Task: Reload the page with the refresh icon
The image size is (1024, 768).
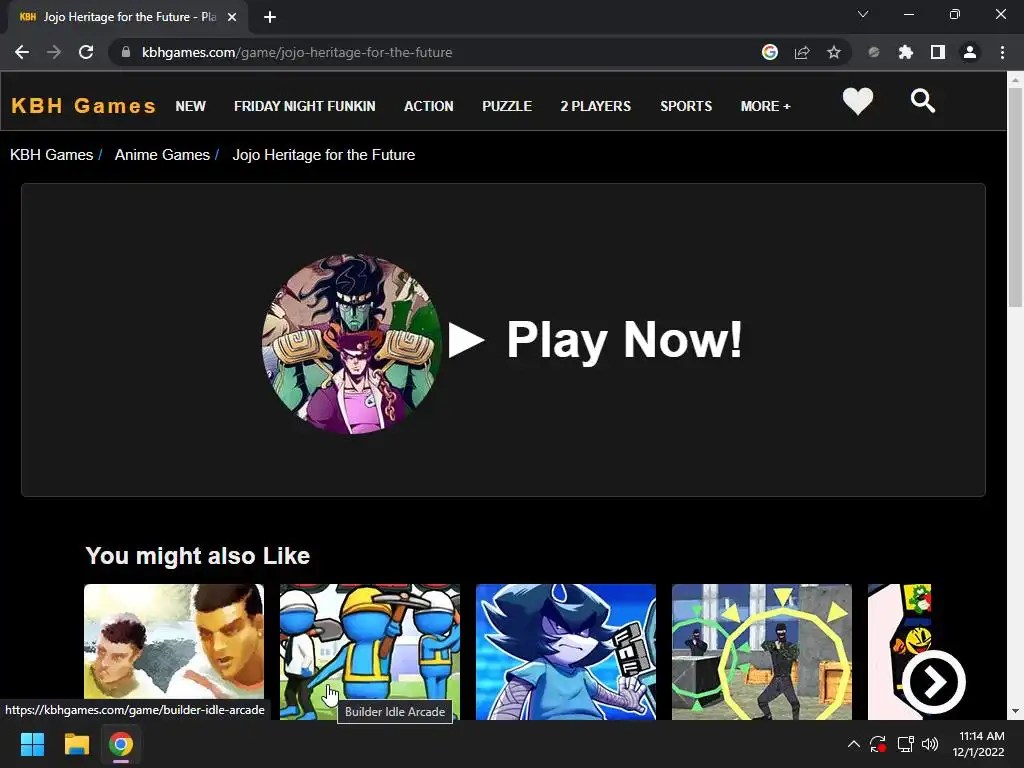Action: coord(86,52)
